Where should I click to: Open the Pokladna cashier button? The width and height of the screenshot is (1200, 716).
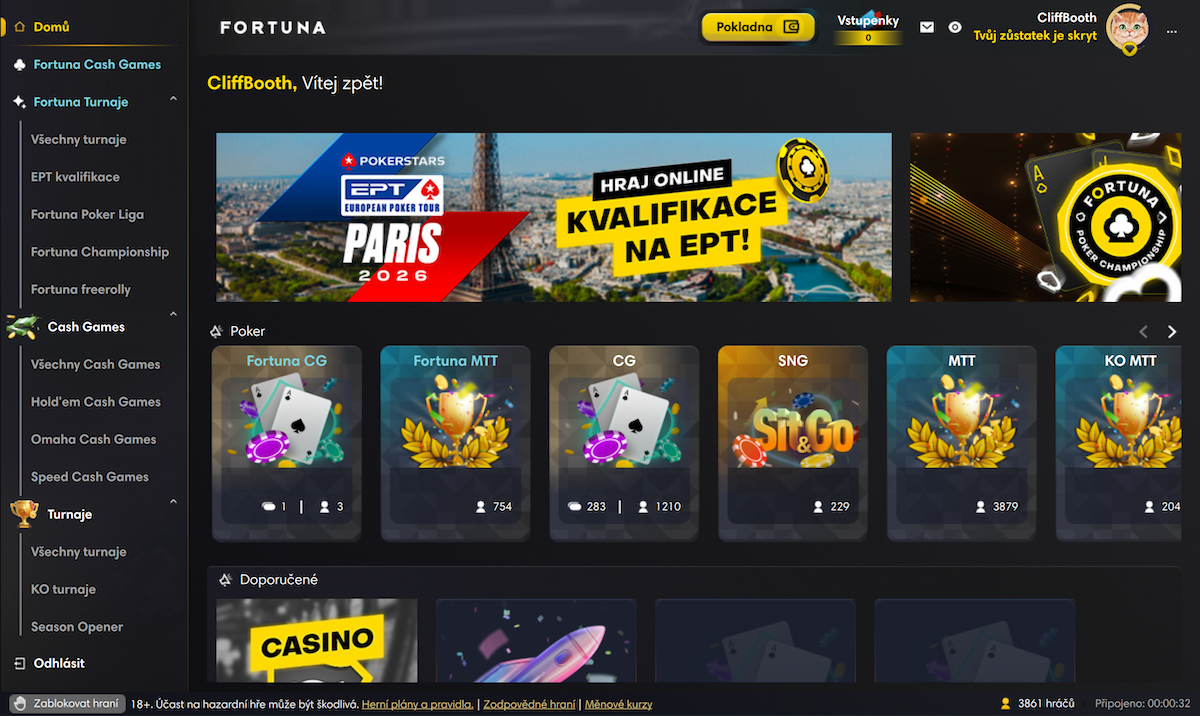pos(758,27)
